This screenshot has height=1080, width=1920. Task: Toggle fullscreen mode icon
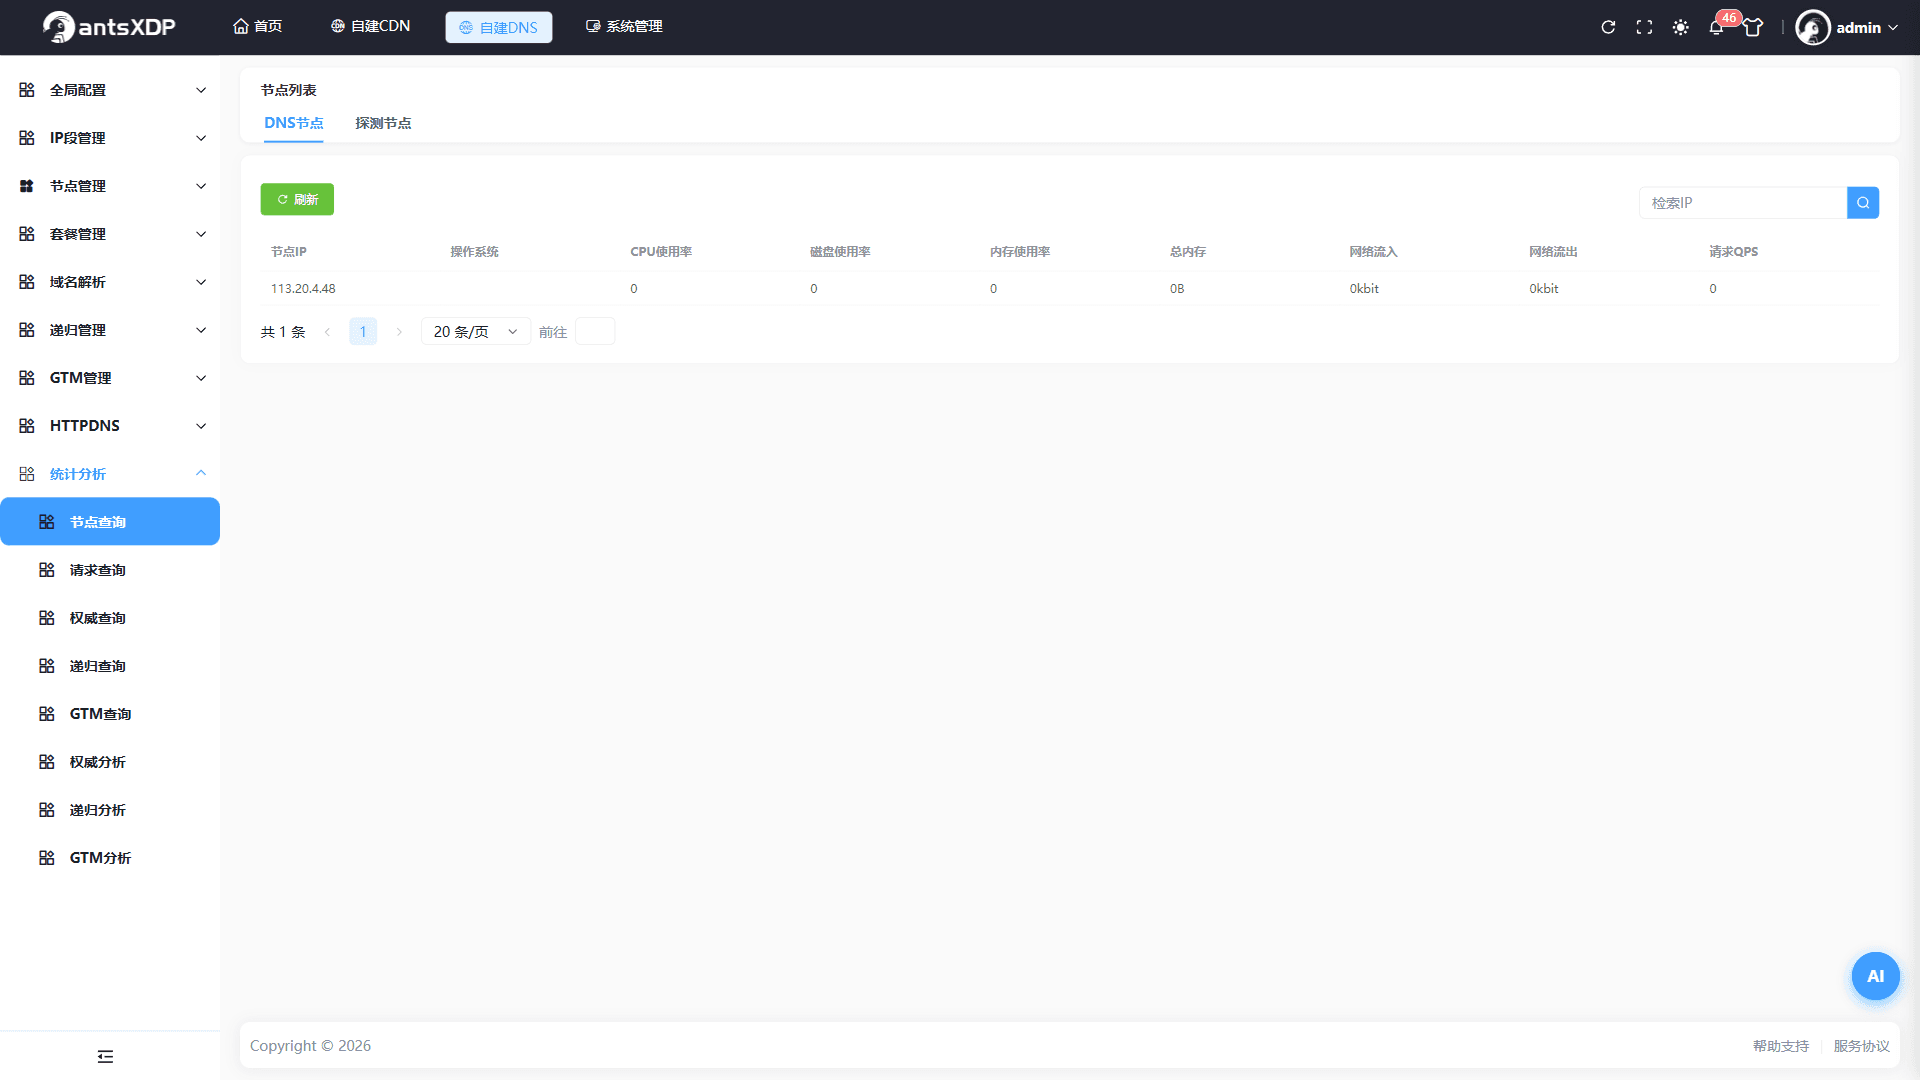click(x=1644, y=27)
